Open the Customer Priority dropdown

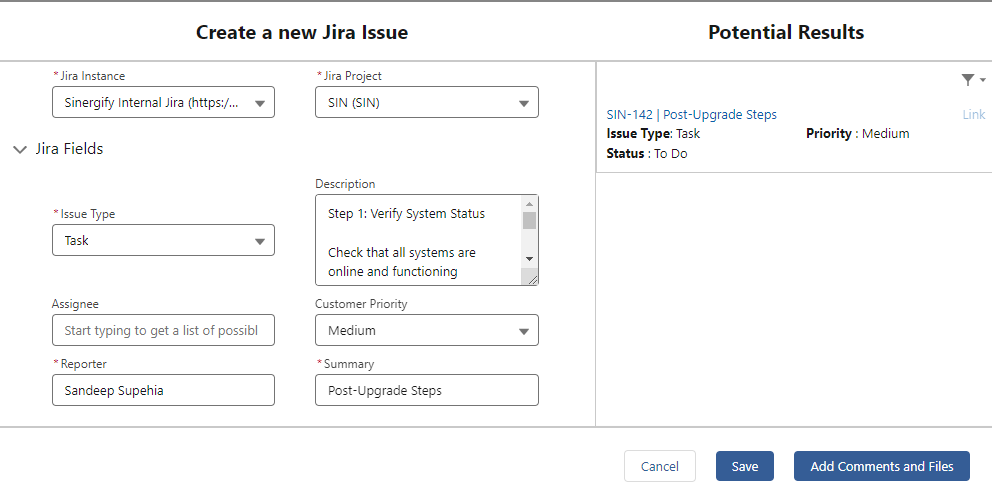[427, 330]
